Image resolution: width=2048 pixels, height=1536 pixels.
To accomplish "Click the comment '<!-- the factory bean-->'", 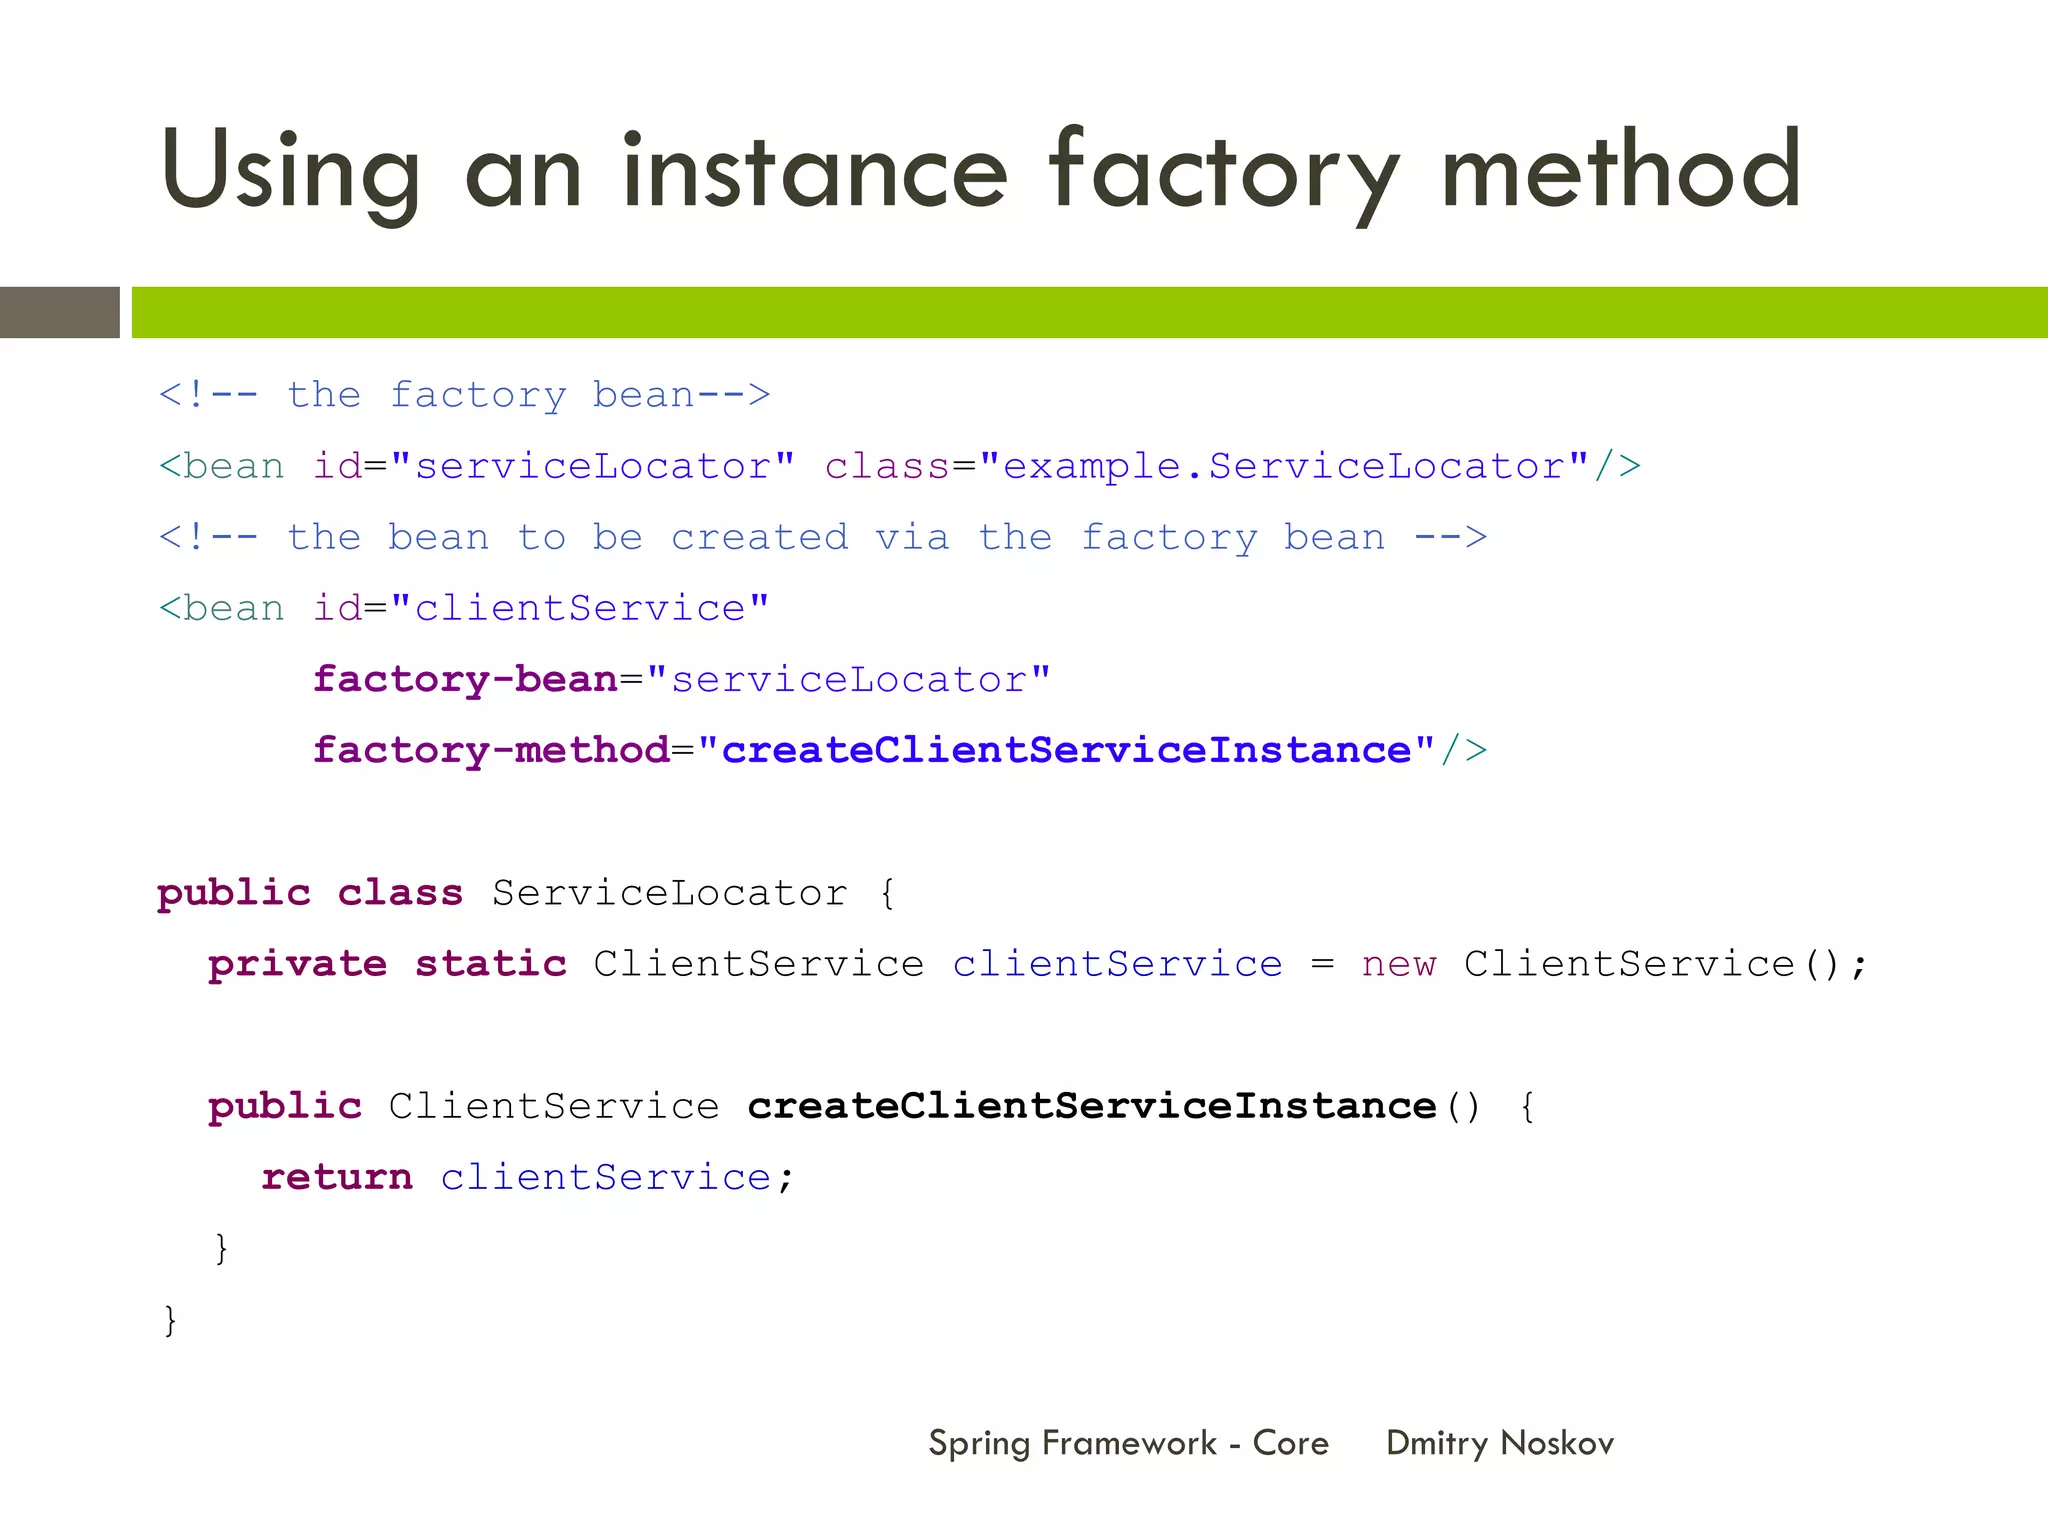I will [465, 395].
